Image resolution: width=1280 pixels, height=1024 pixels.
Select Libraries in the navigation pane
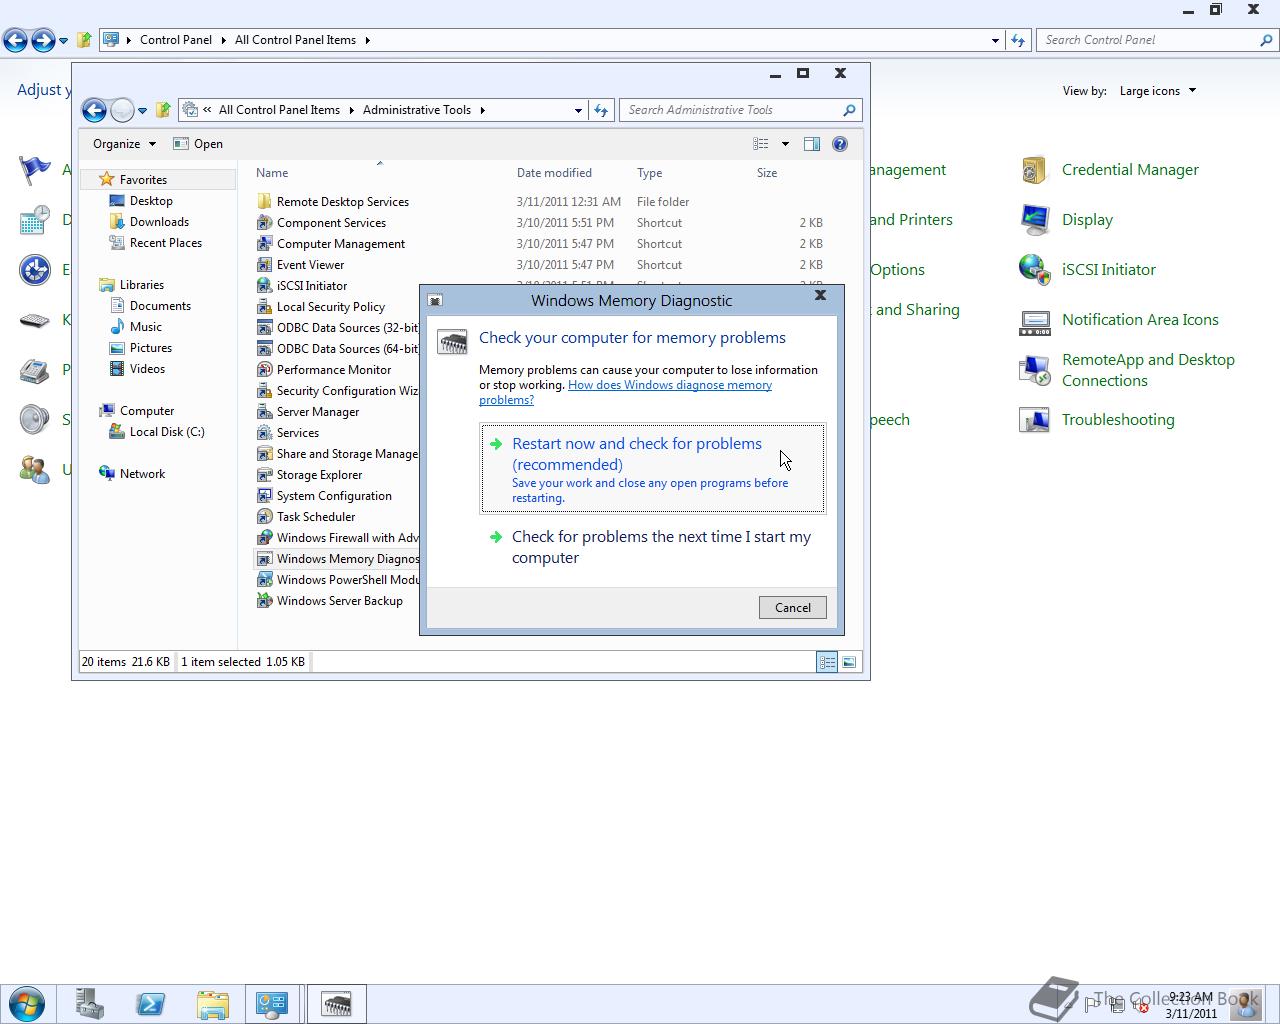click(141, 285)
